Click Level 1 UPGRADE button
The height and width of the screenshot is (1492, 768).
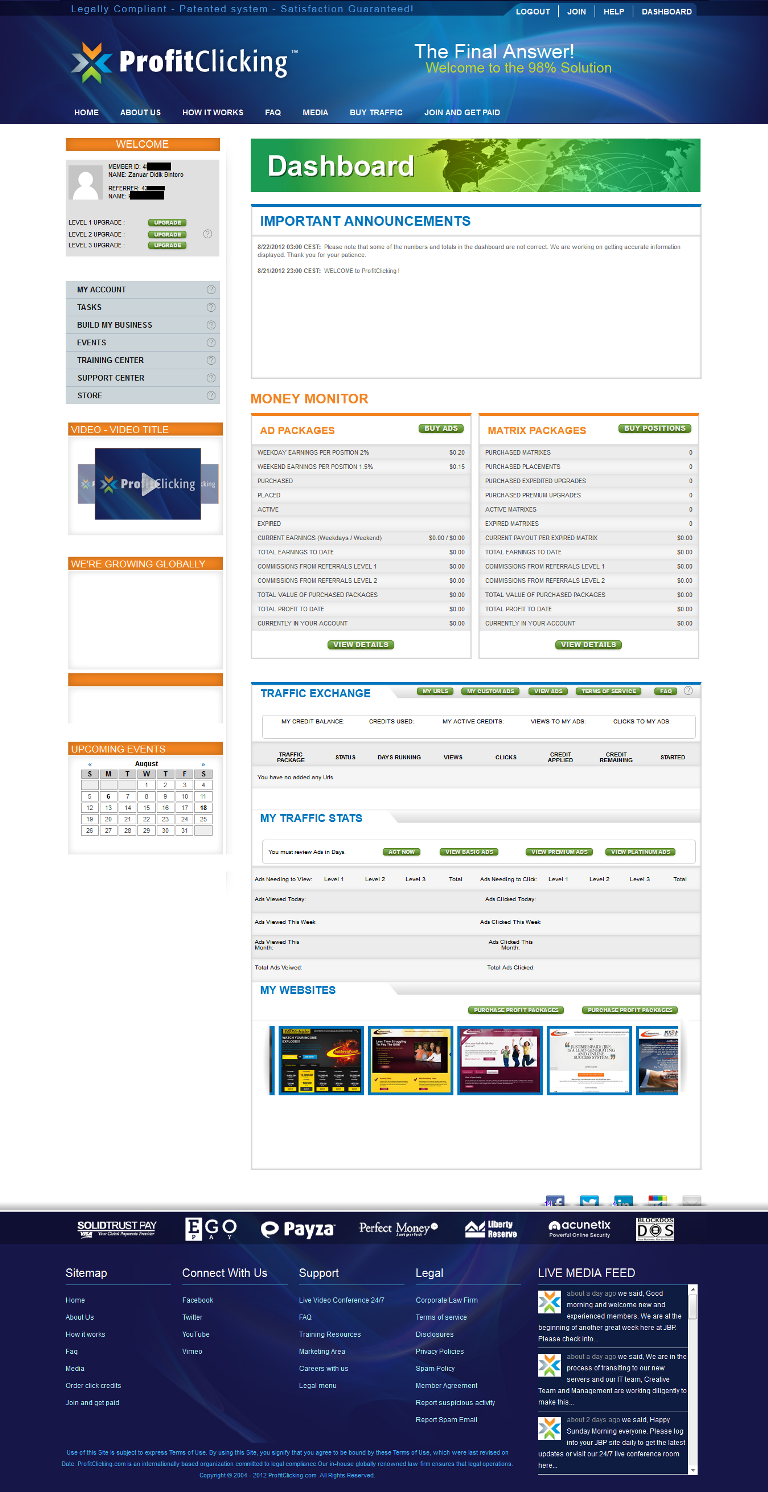pyautogui.click(x=167, y=223)
